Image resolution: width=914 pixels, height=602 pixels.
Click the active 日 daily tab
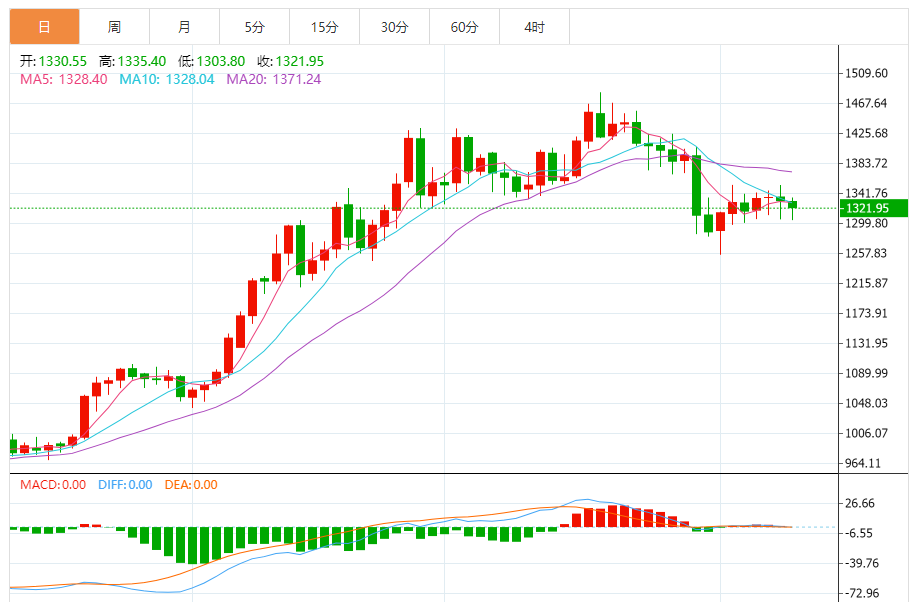pyautogui.click(x=44, y=27)
